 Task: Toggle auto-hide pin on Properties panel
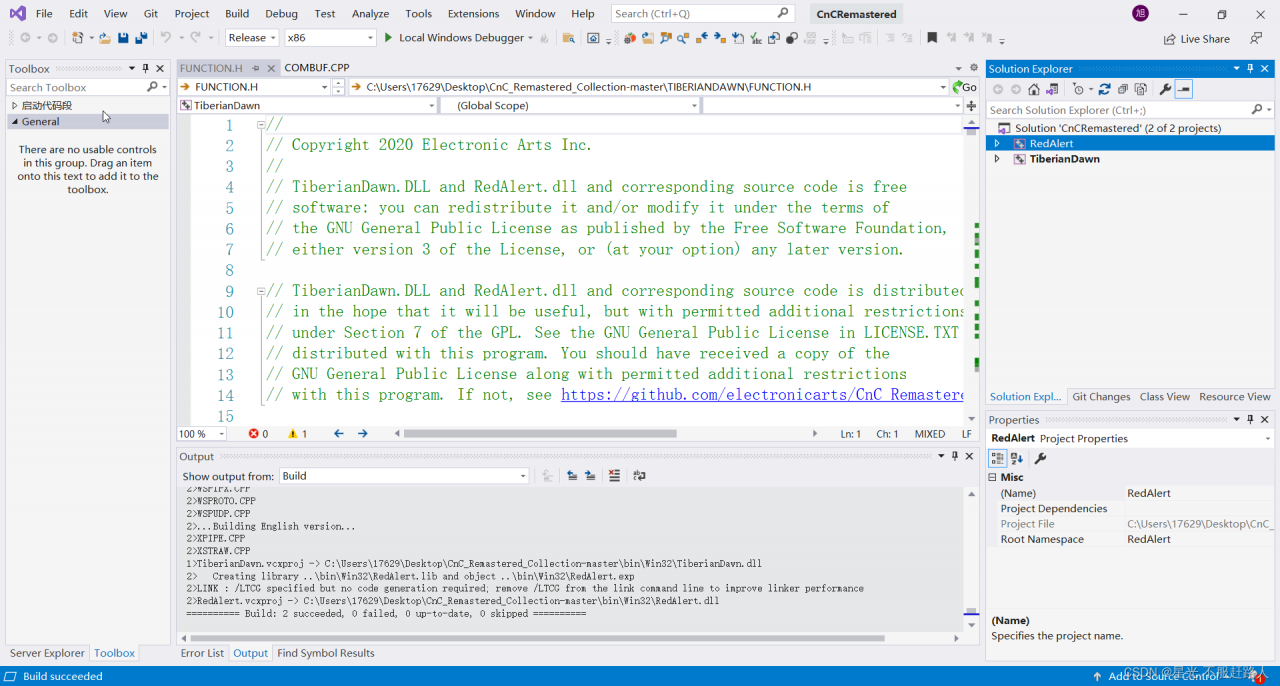pos(1250,419)
